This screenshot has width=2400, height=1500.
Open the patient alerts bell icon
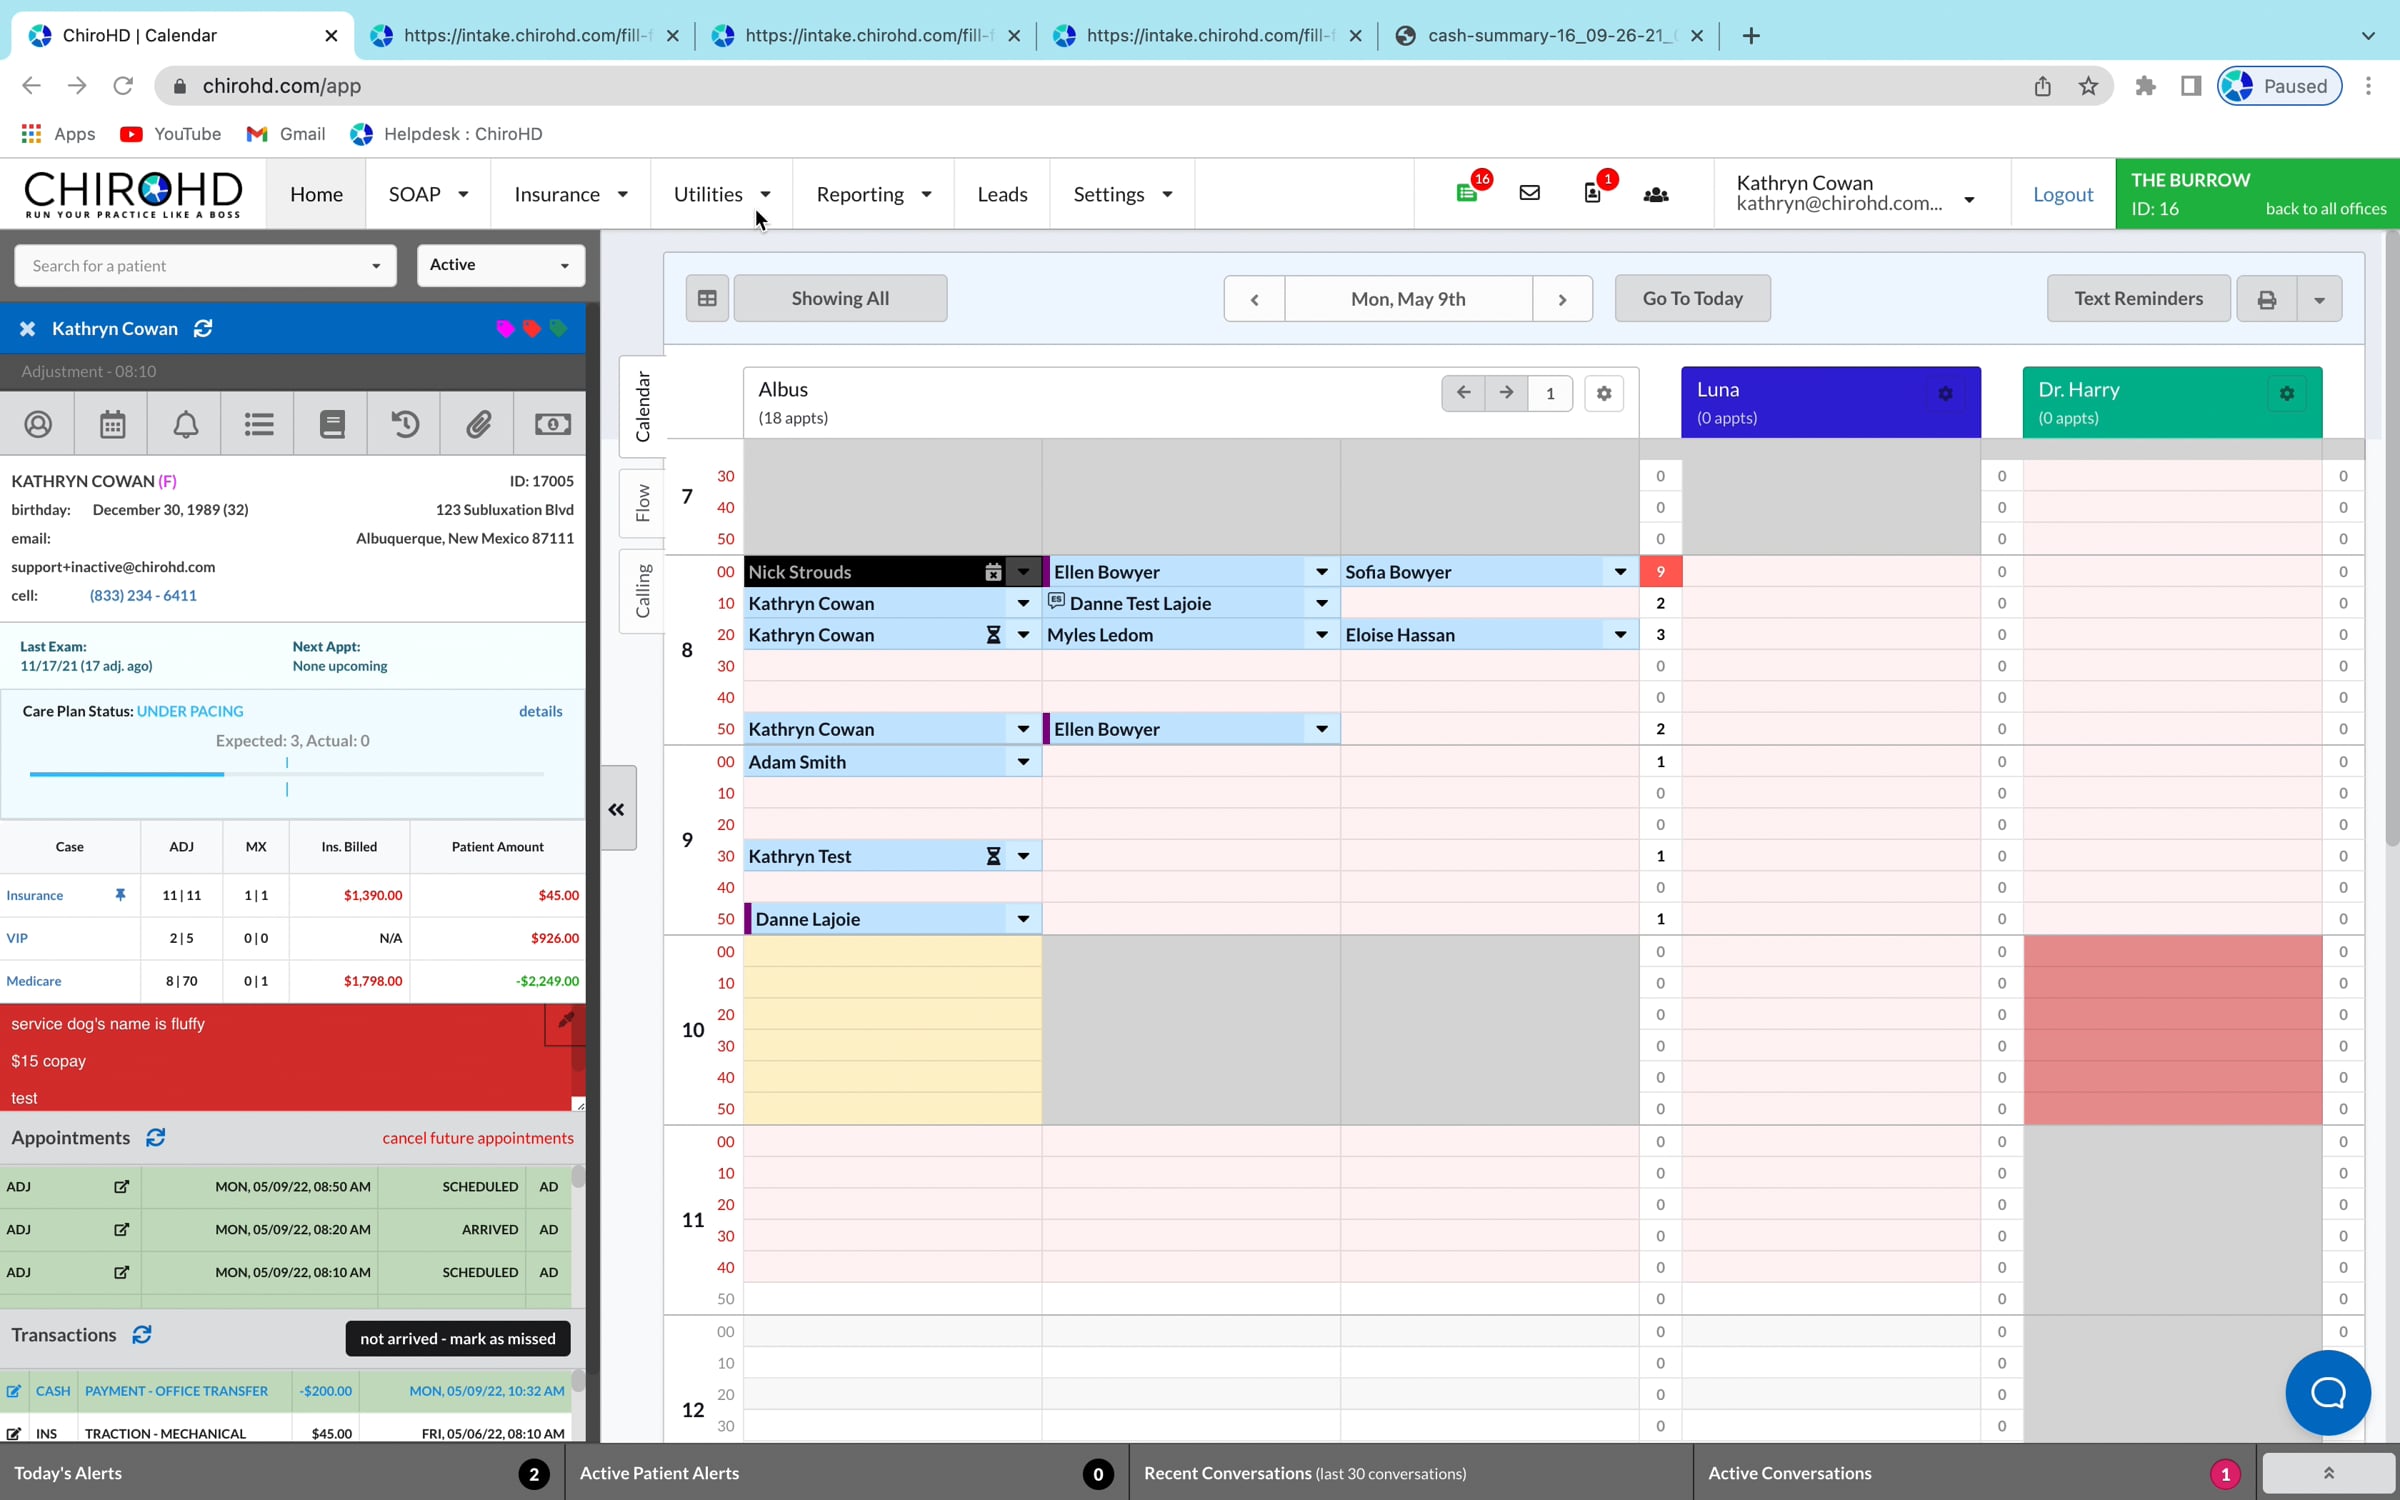pos(186,424)
